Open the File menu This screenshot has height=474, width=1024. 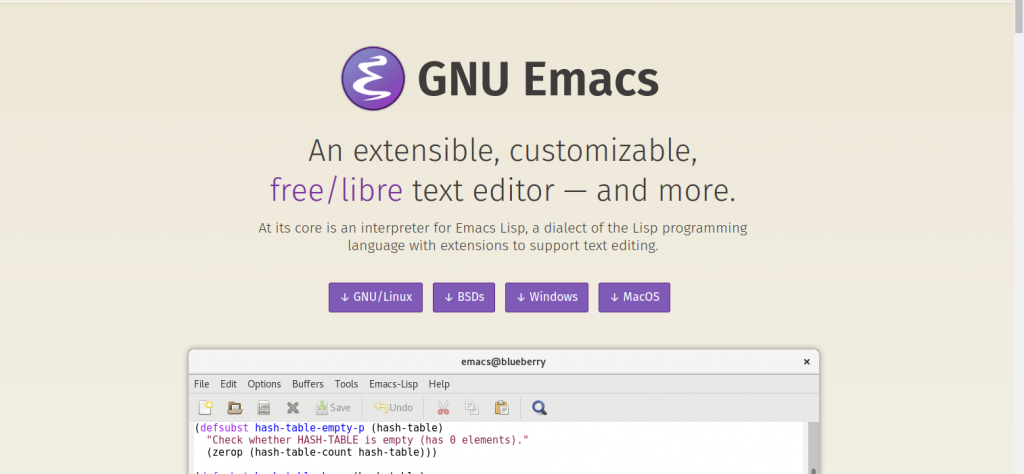tap(201, 384)
